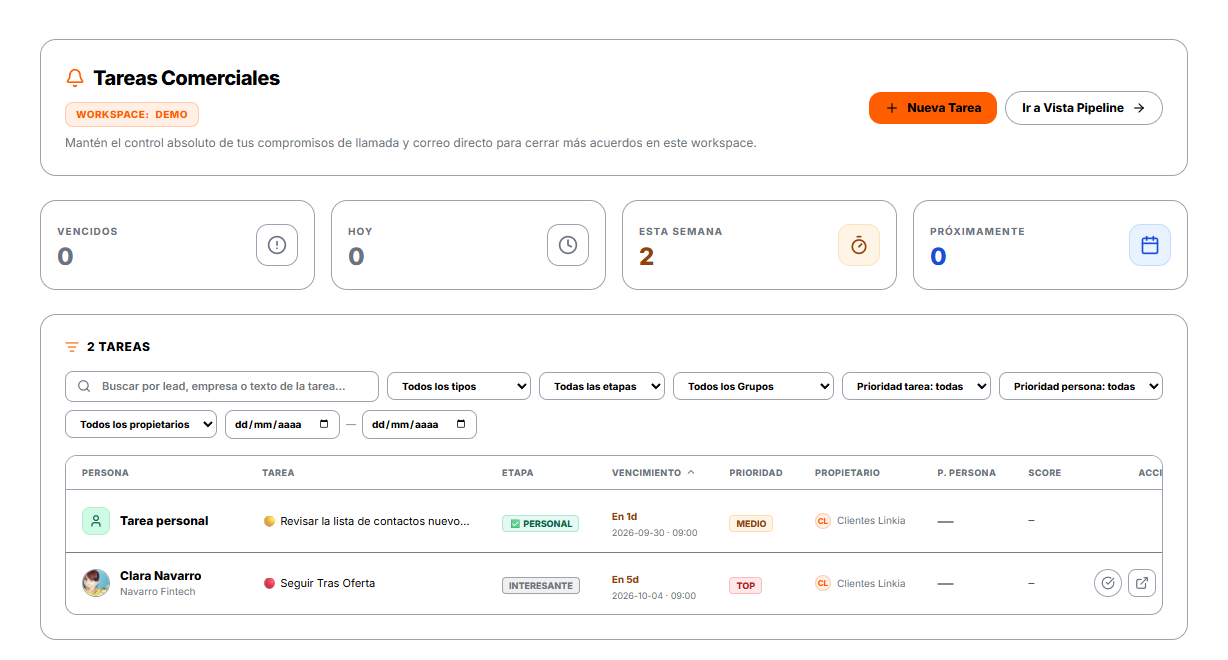Click the Personal stage badge
Viewport: 1228px width, 660px height.
click(x=540, y=523)
